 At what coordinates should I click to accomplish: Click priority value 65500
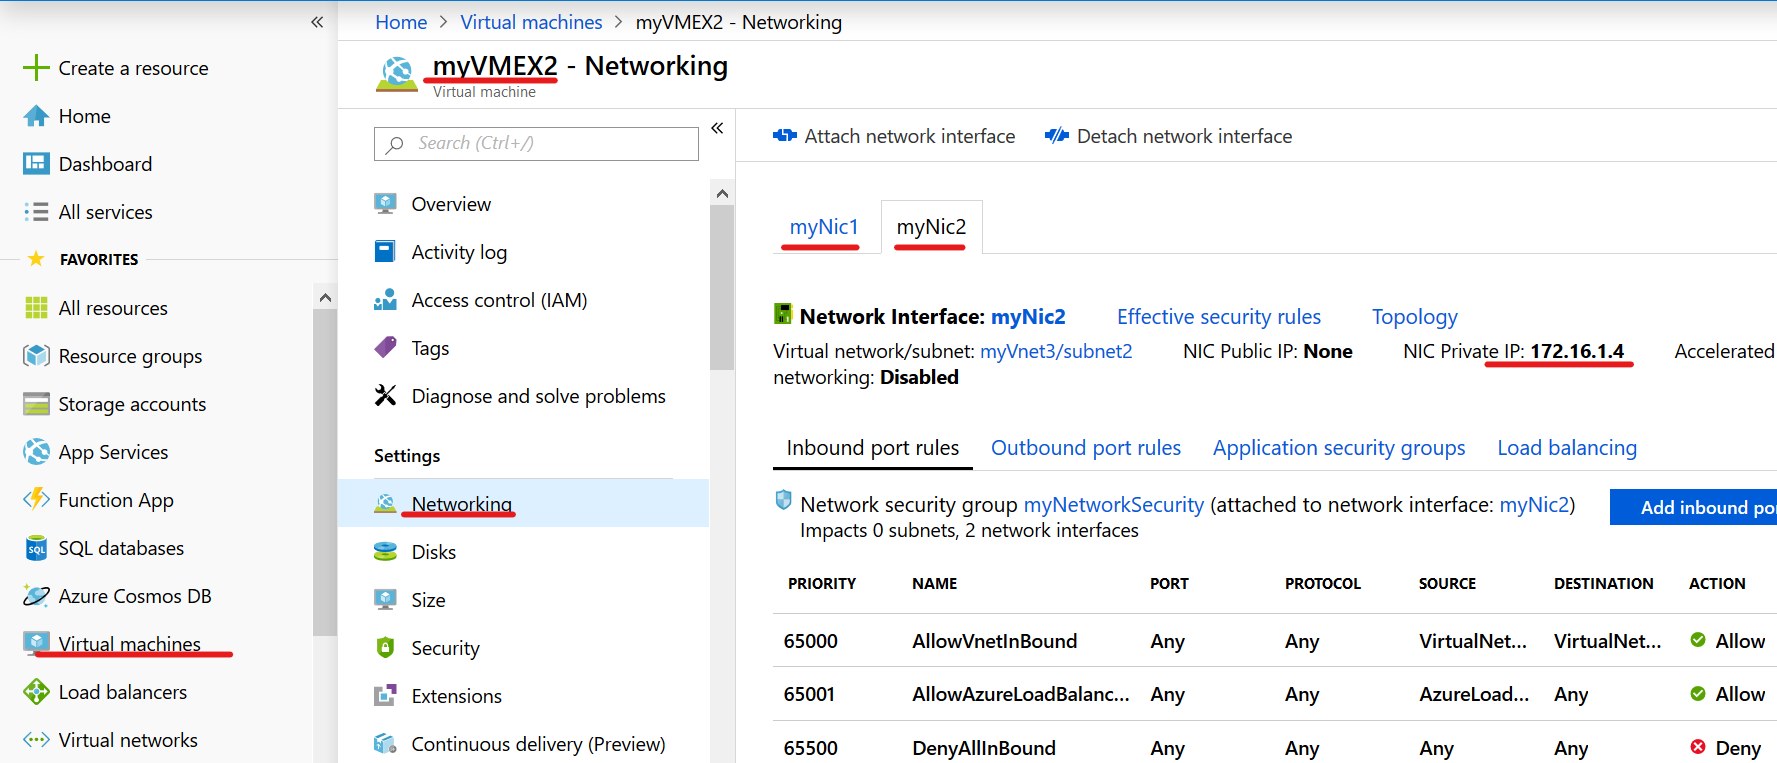point(811,748)
